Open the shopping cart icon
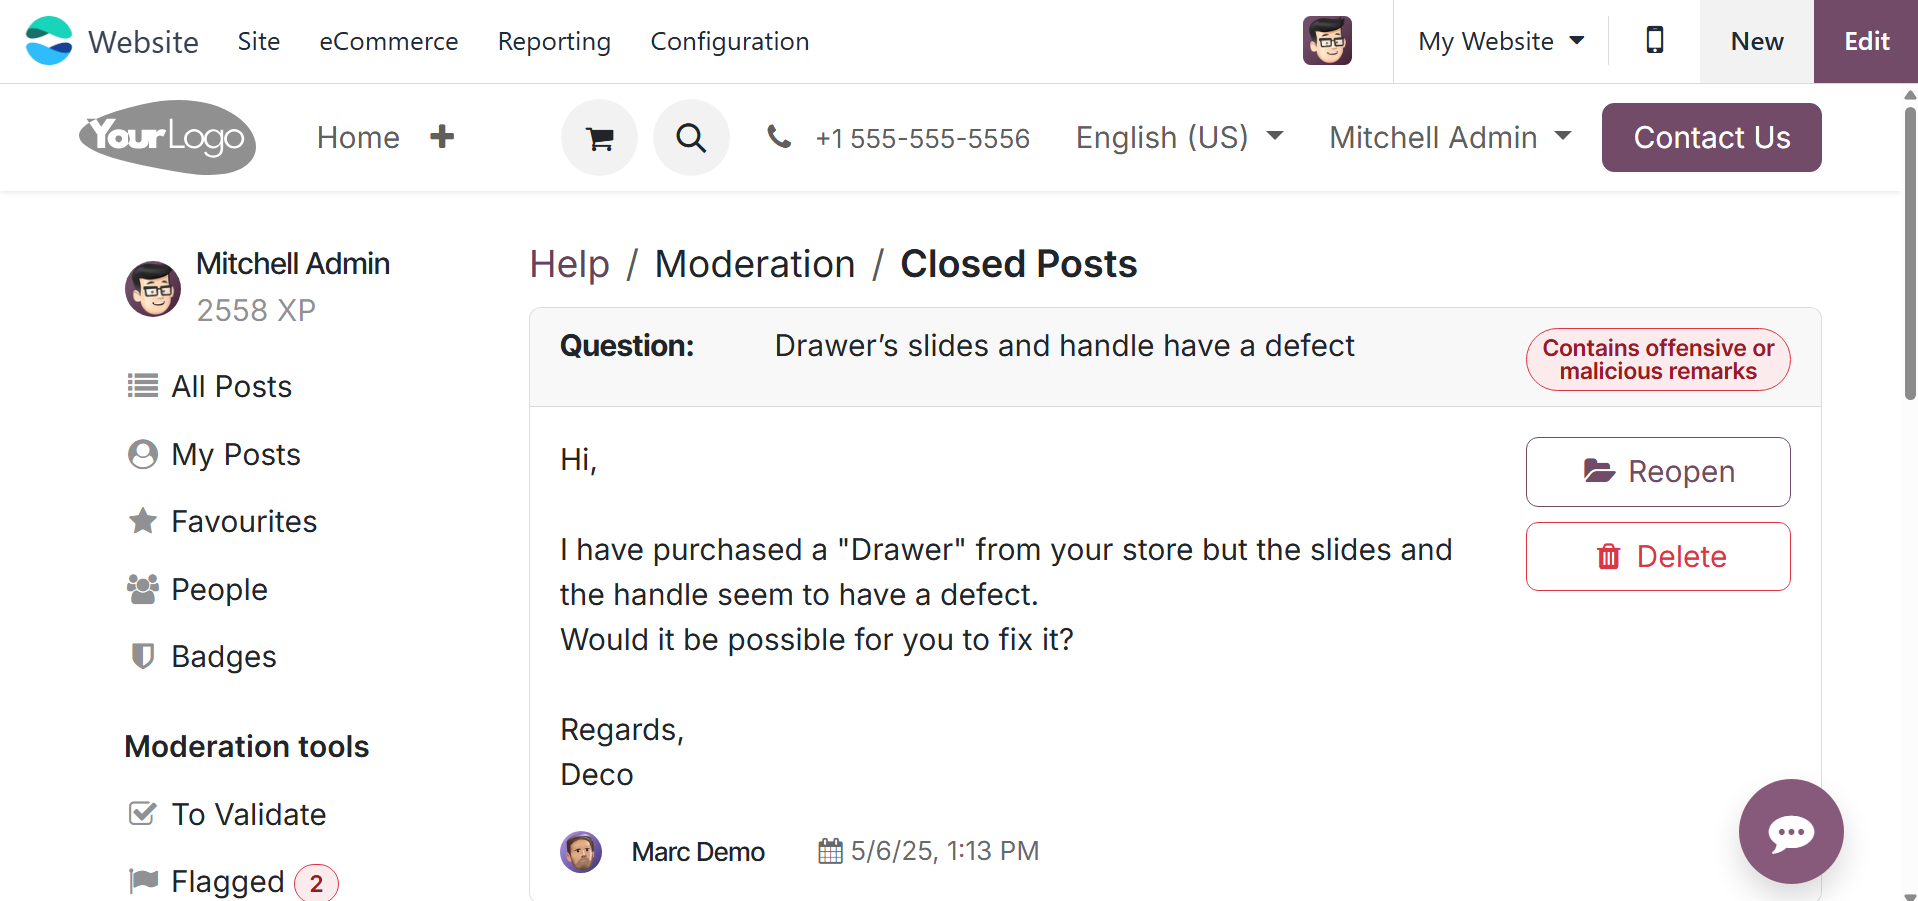Screen dimensions: 1918x901 click(599, 138)
